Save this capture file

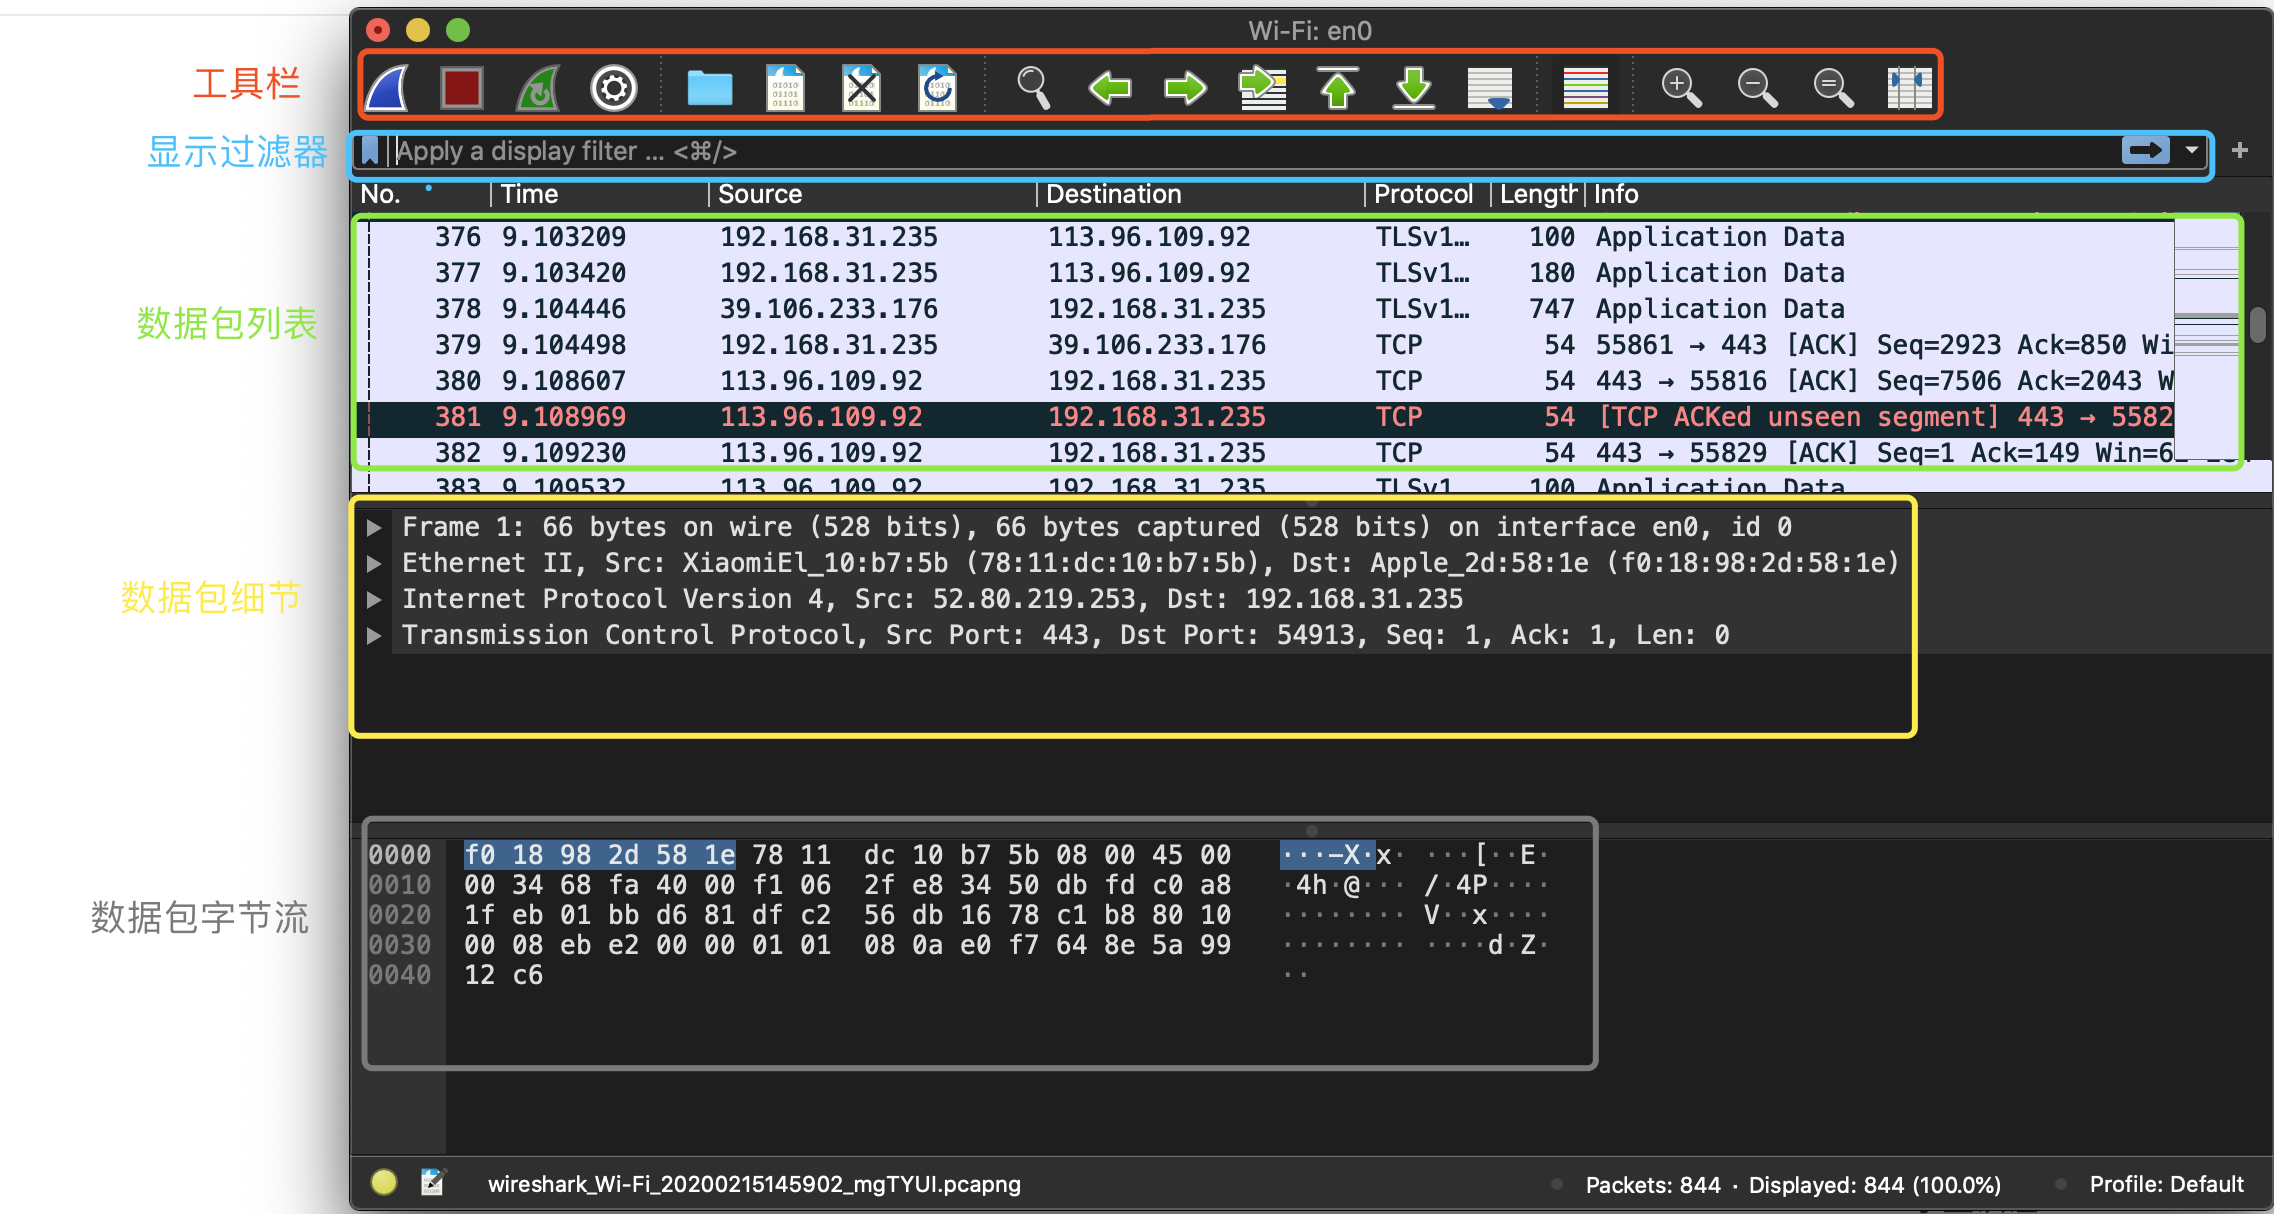tap(785, 88)
